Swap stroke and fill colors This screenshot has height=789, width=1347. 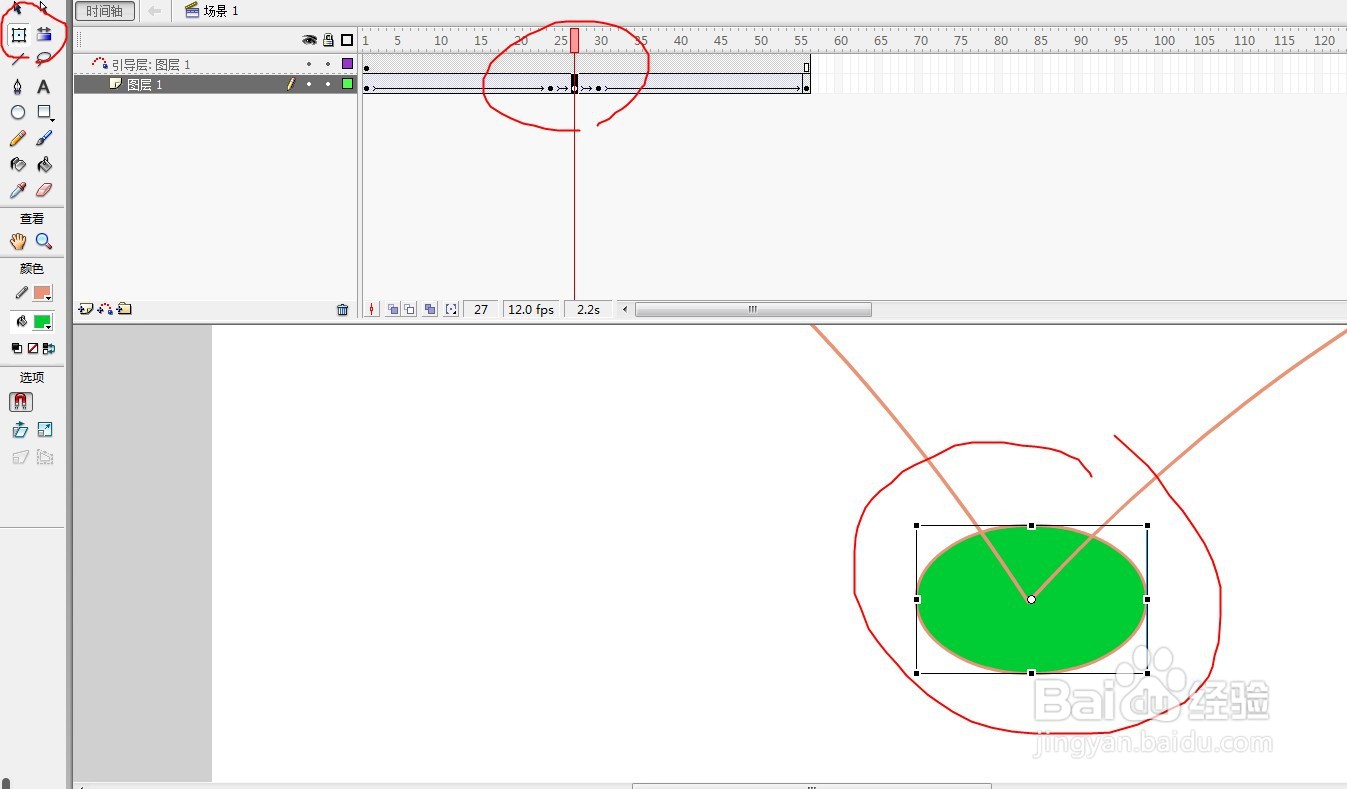pyautogui.click(x=48, y=348)
